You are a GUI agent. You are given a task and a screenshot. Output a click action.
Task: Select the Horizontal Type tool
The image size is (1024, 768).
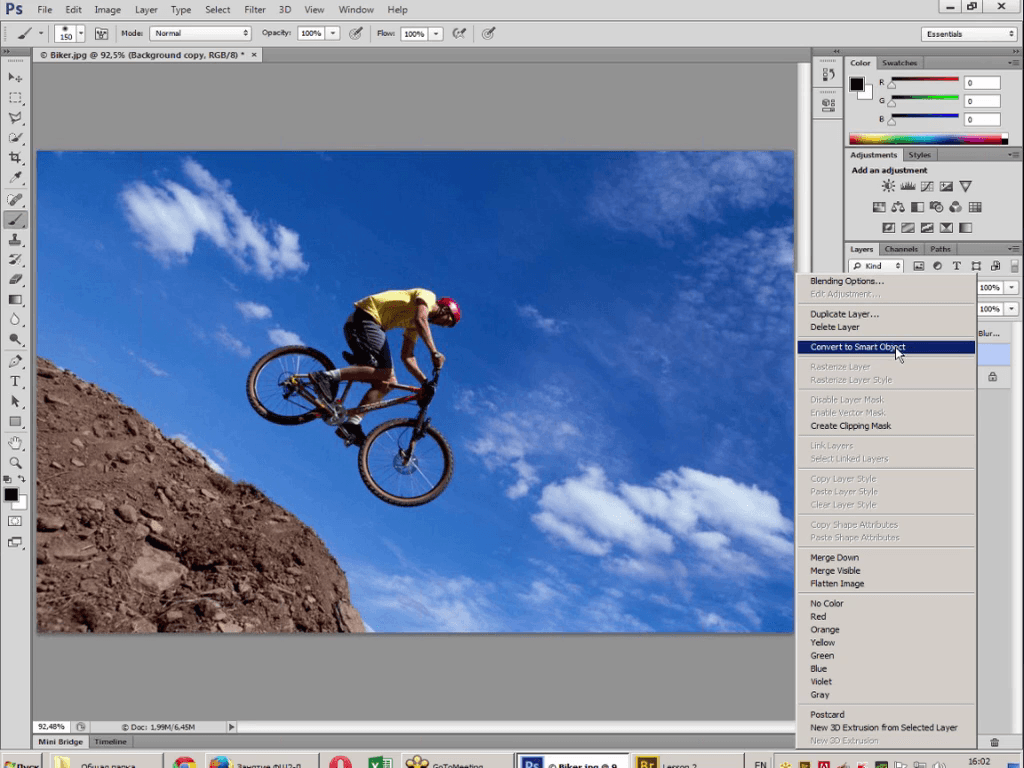point(15,381)
